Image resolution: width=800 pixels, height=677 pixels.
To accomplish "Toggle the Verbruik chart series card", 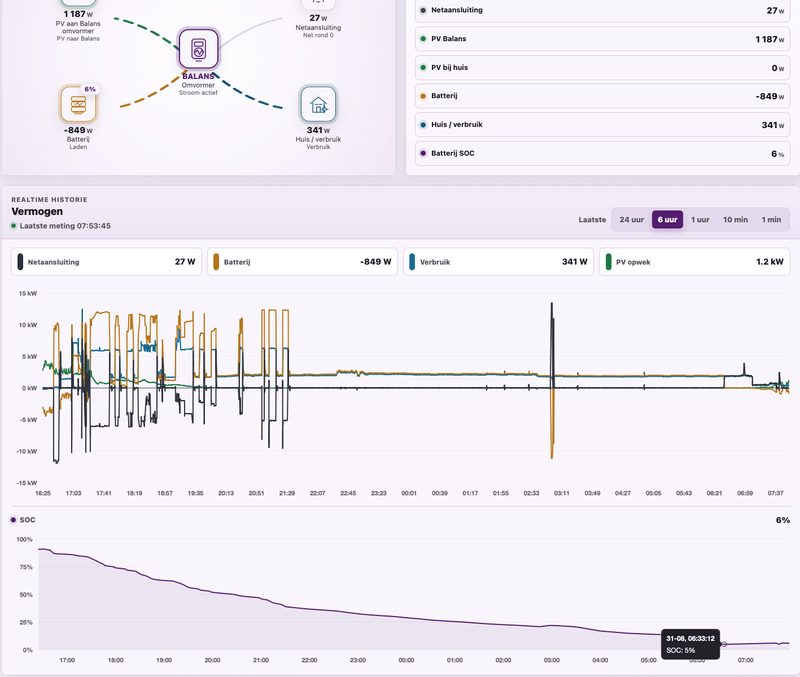I will pos(498,262).
